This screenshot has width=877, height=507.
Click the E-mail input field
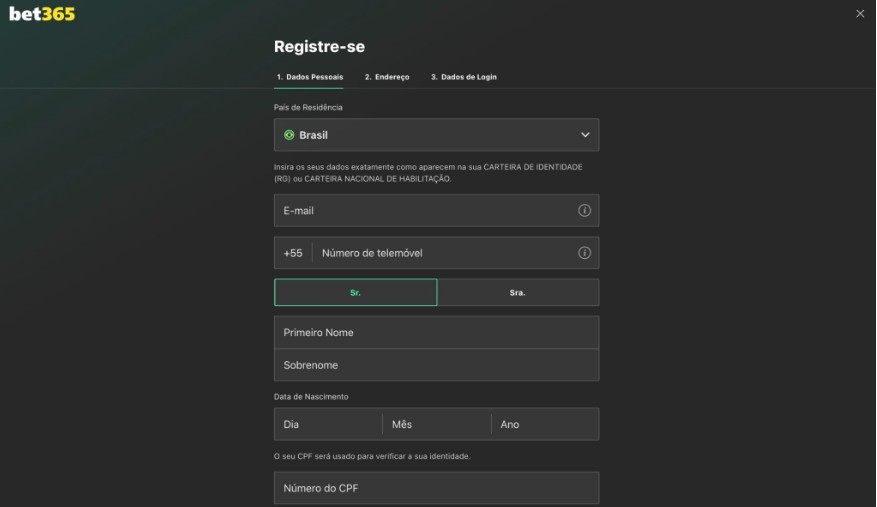tap(425, 211)
